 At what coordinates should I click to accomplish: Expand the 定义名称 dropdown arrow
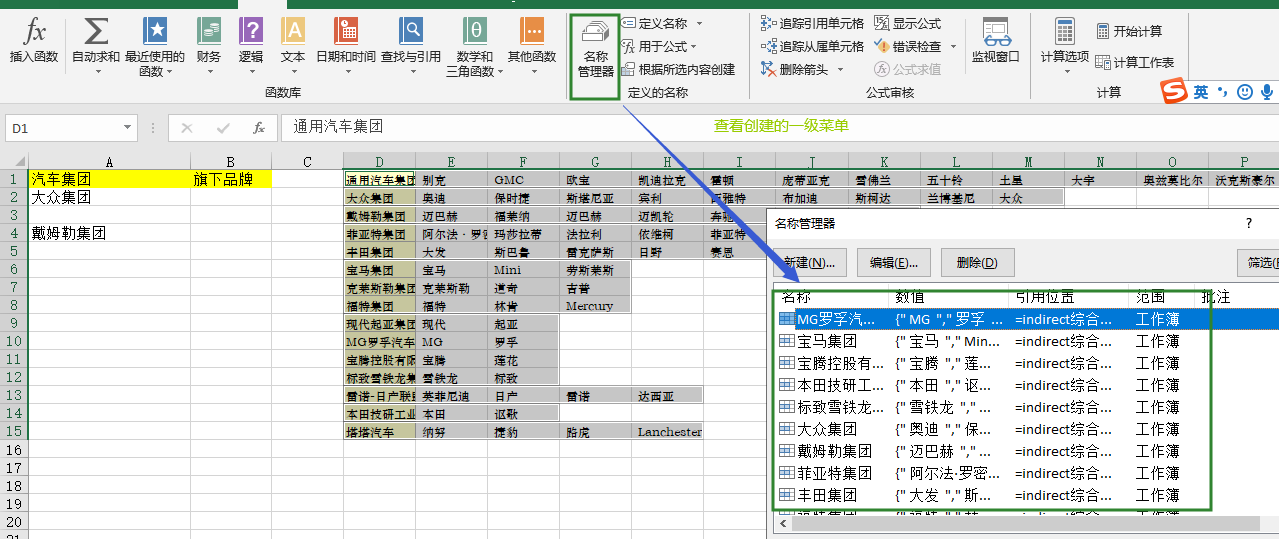(699, 23)
